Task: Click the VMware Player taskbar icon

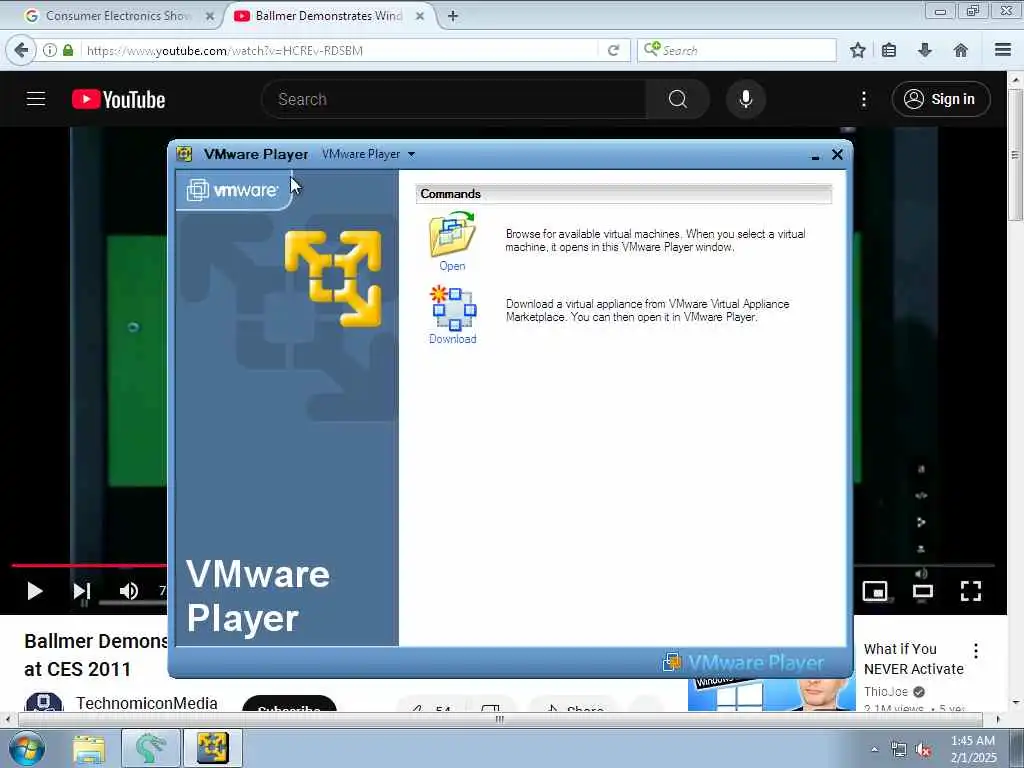Action: tap(212, 748)
